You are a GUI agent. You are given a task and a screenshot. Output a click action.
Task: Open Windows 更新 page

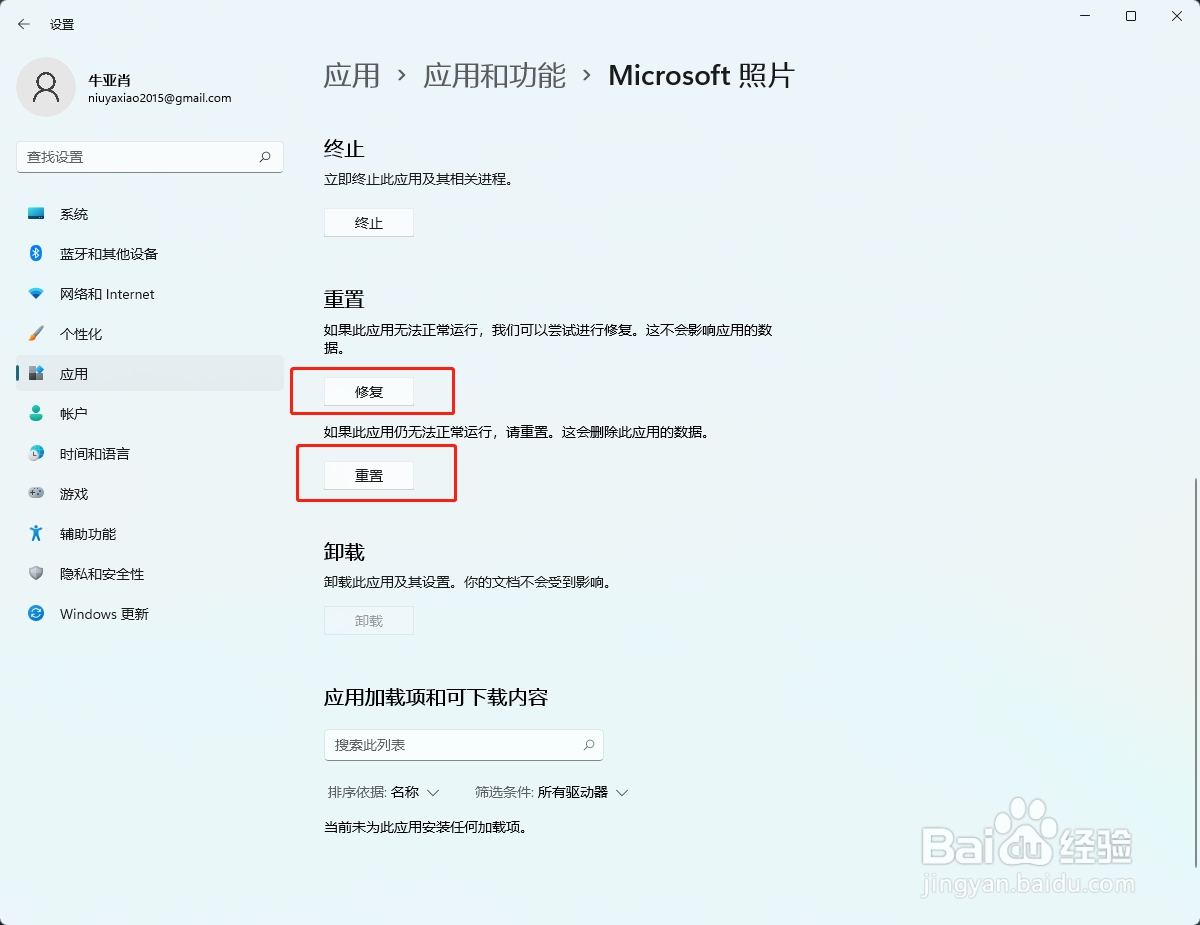150,614
